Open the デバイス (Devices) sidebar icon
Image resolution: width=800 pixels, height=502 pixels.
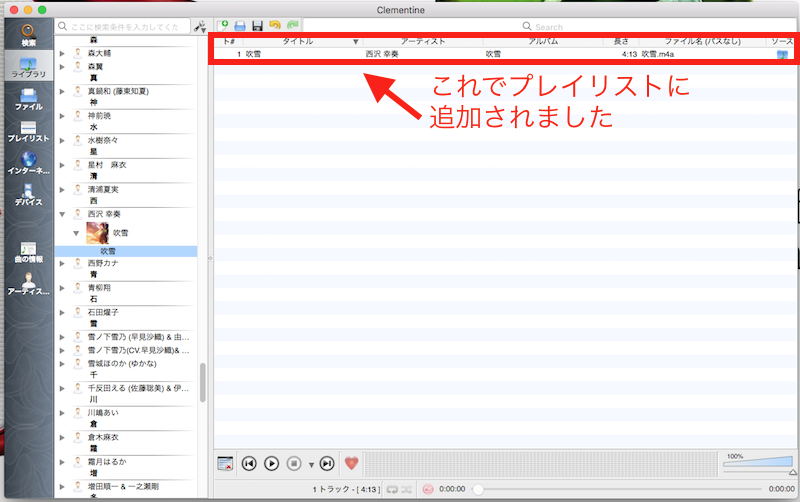pos(28,195)
